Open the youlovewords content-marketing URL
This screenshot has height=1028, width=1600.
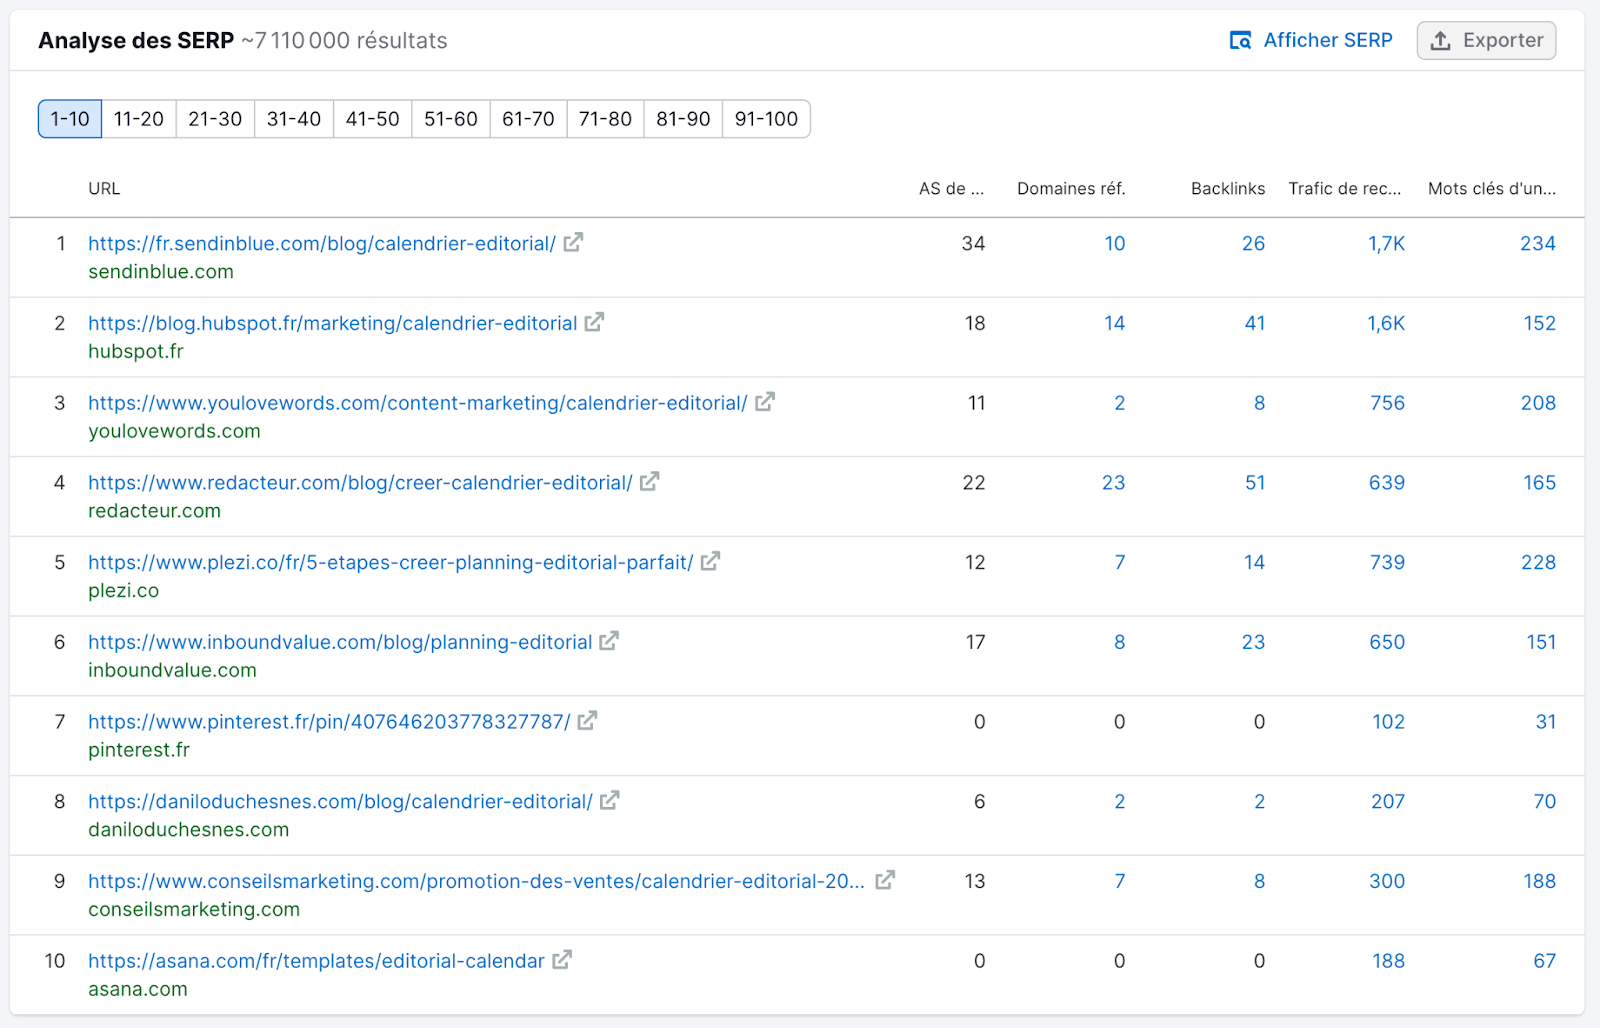click(418, 403)
